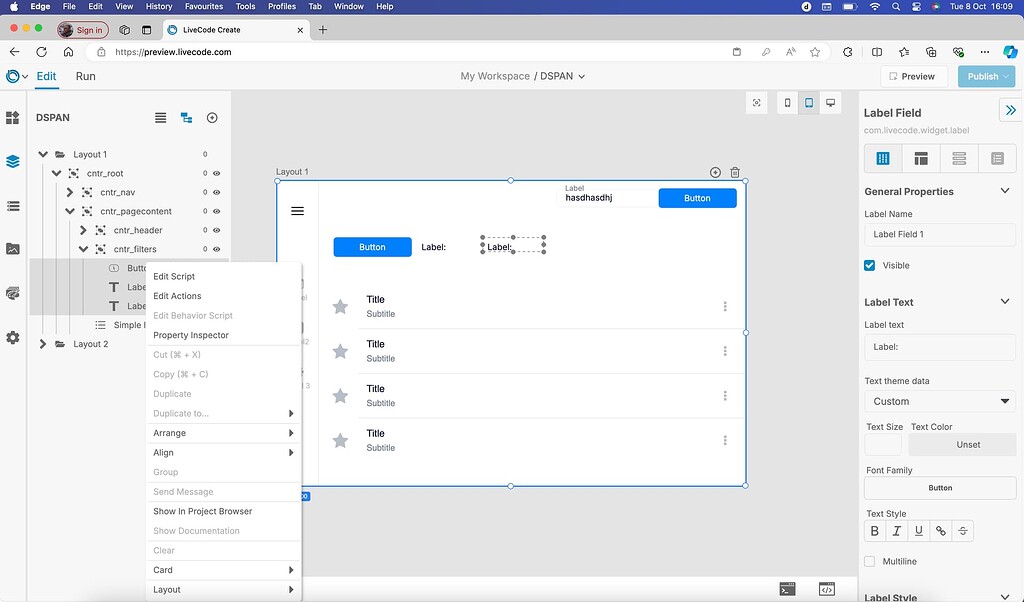The height and width of the screenshot is (602, 1024).
Task: Select the strikethrough text style icon
Action: coord(962,530)
